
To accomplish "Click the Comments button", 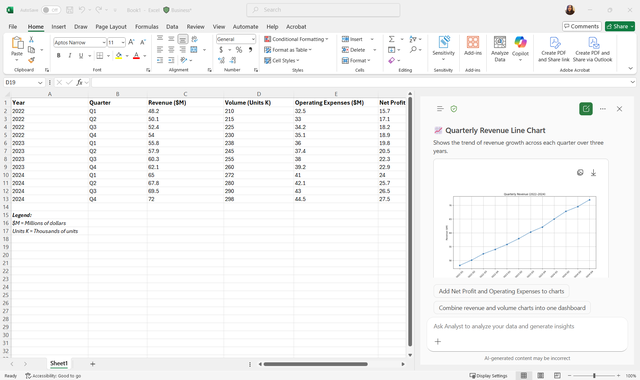I will tap(582, 26).
